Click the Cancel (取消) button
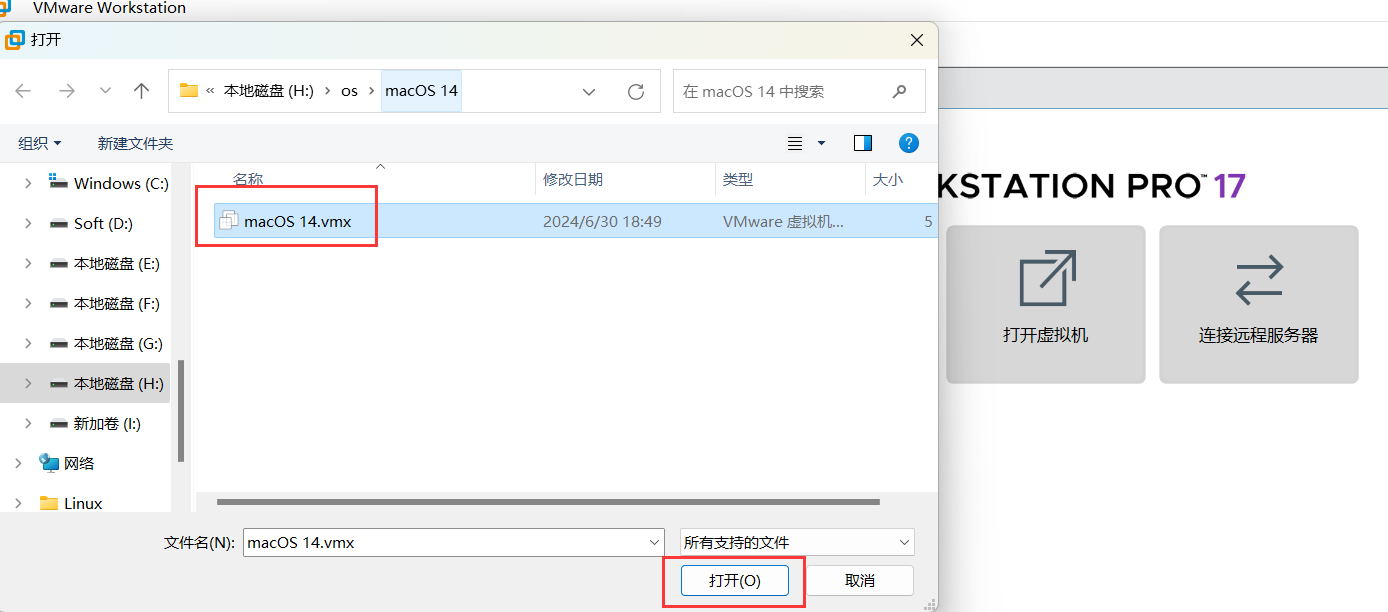Image resolution: width=1388 pixels, height=612 pixels. 859,580
